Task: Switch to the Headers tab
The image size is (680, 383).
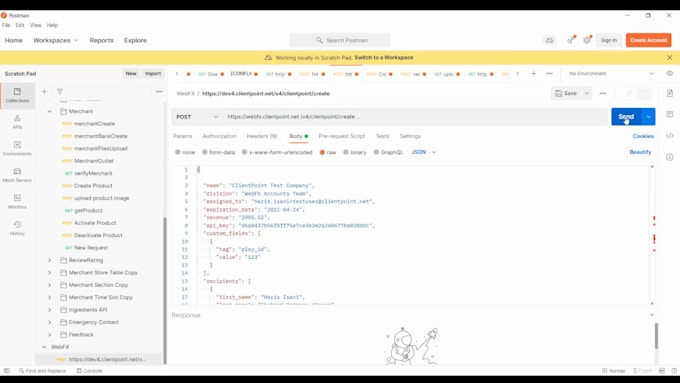Action: (262, 136)
